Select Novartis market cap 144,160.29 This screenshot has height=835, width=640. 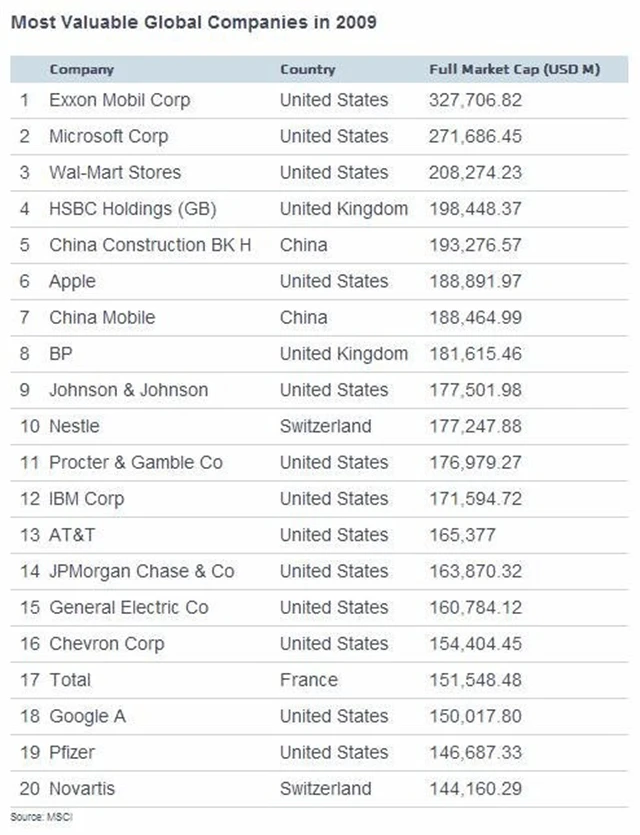[475, 789]
